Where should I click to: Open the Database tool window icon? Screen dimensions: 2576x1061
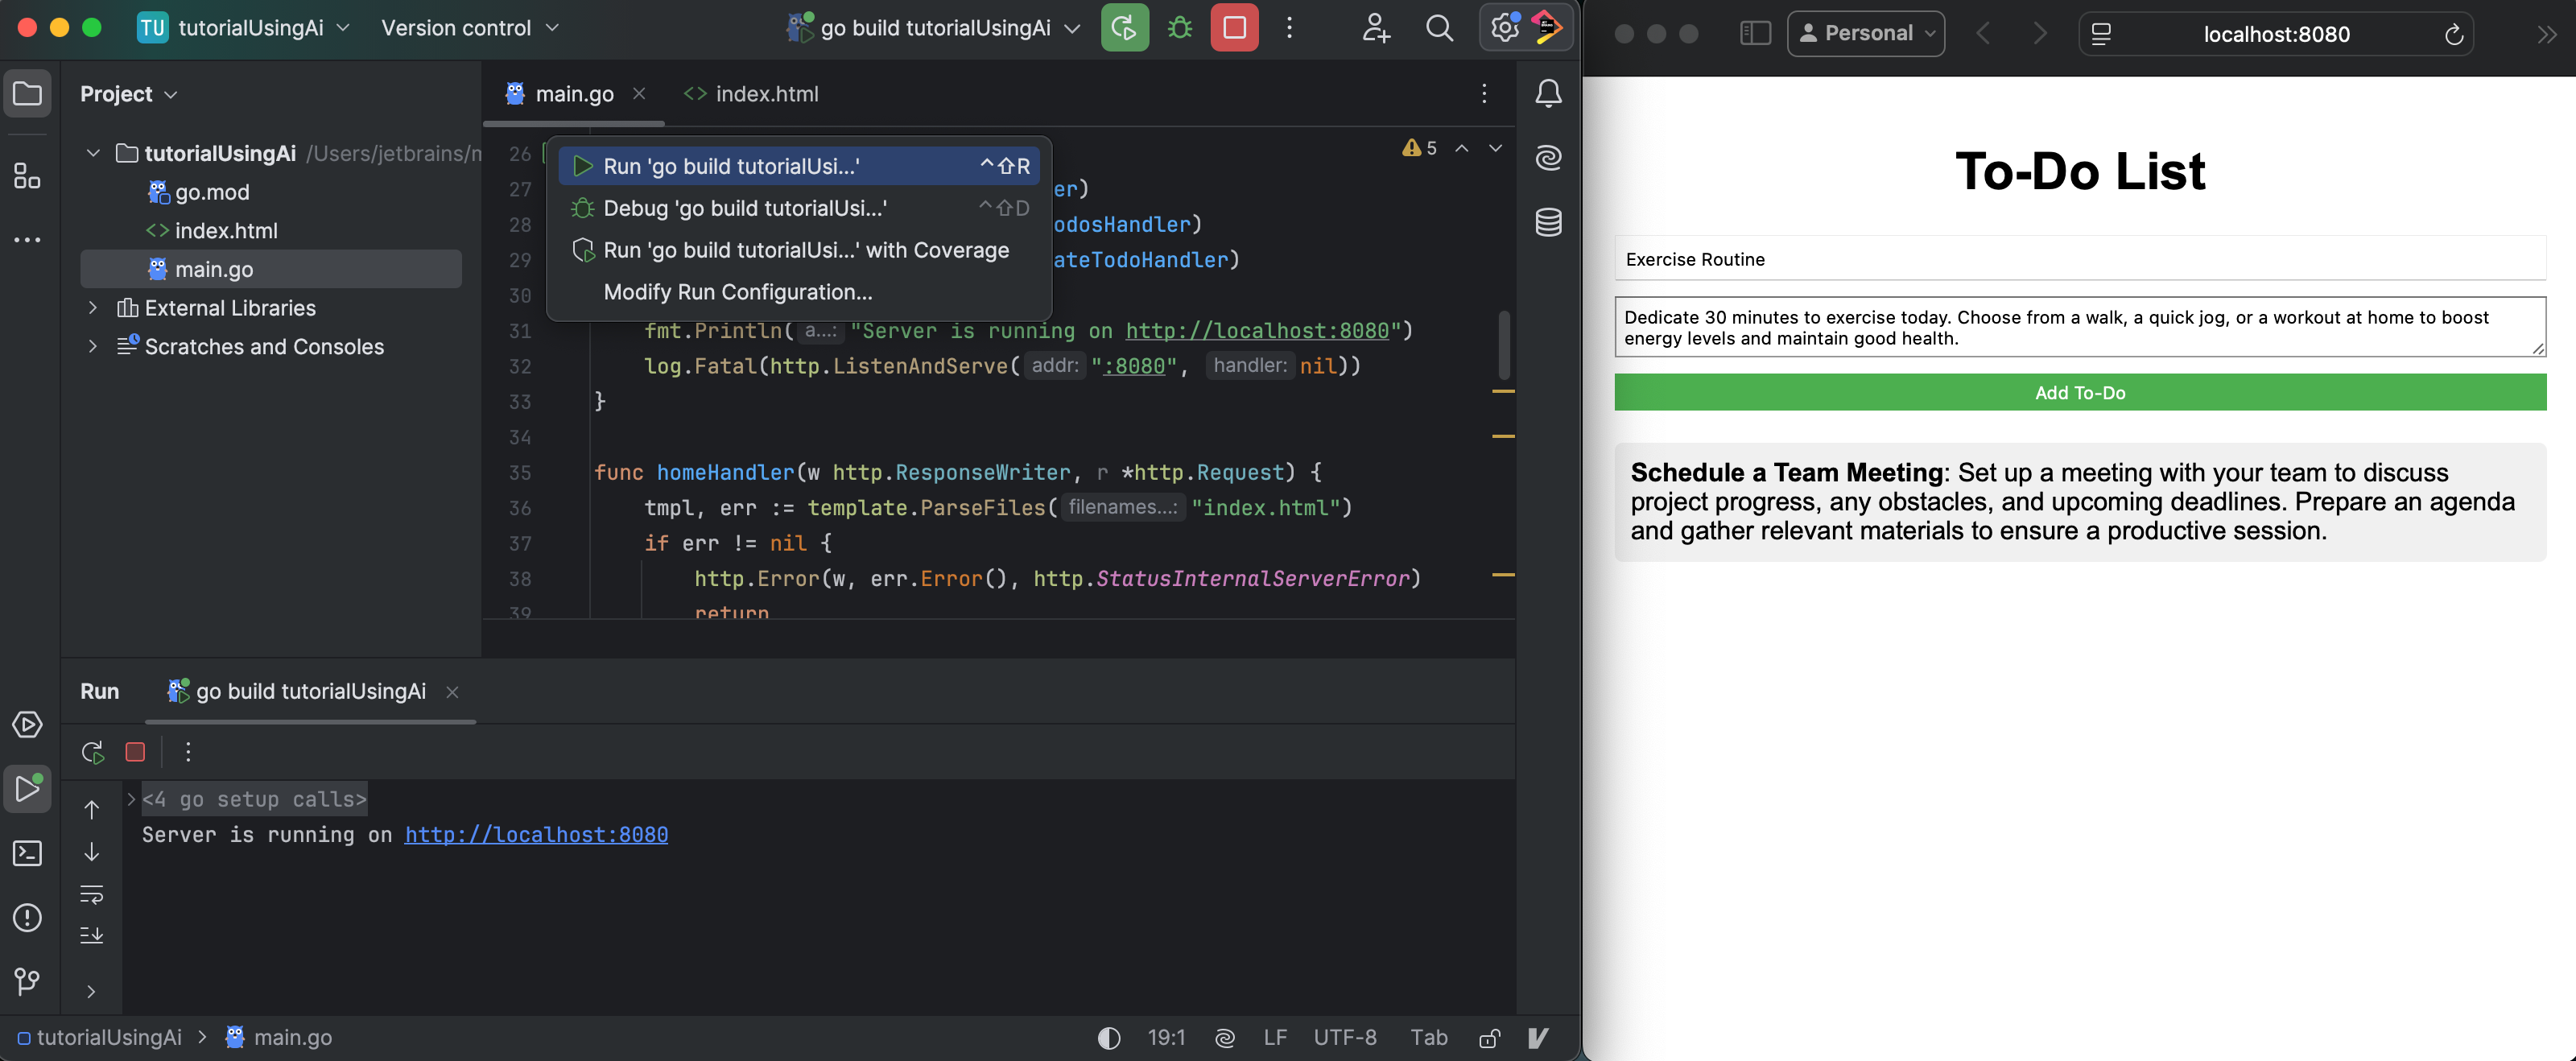click(x=1548, y=222)
